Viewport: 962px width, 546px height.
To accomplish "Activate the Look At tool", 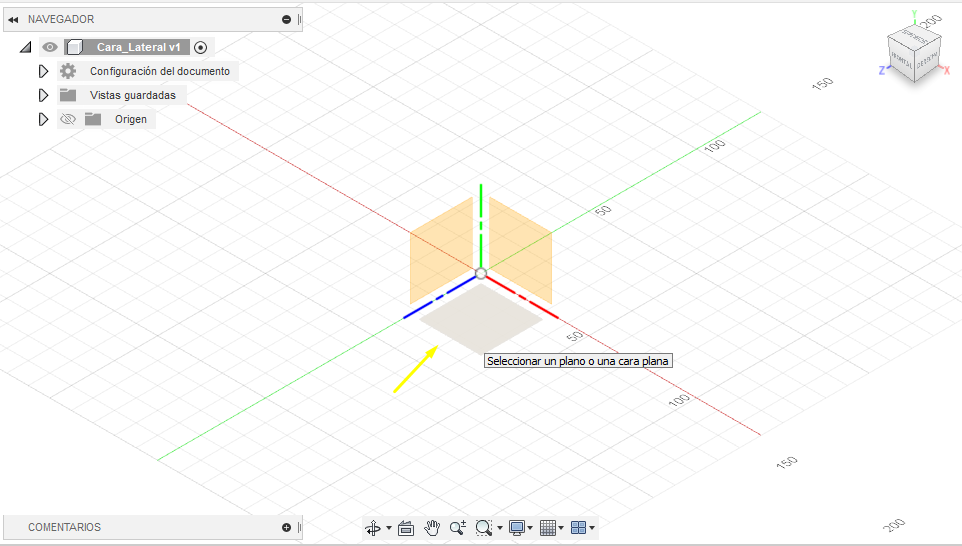I will (406, 528).
